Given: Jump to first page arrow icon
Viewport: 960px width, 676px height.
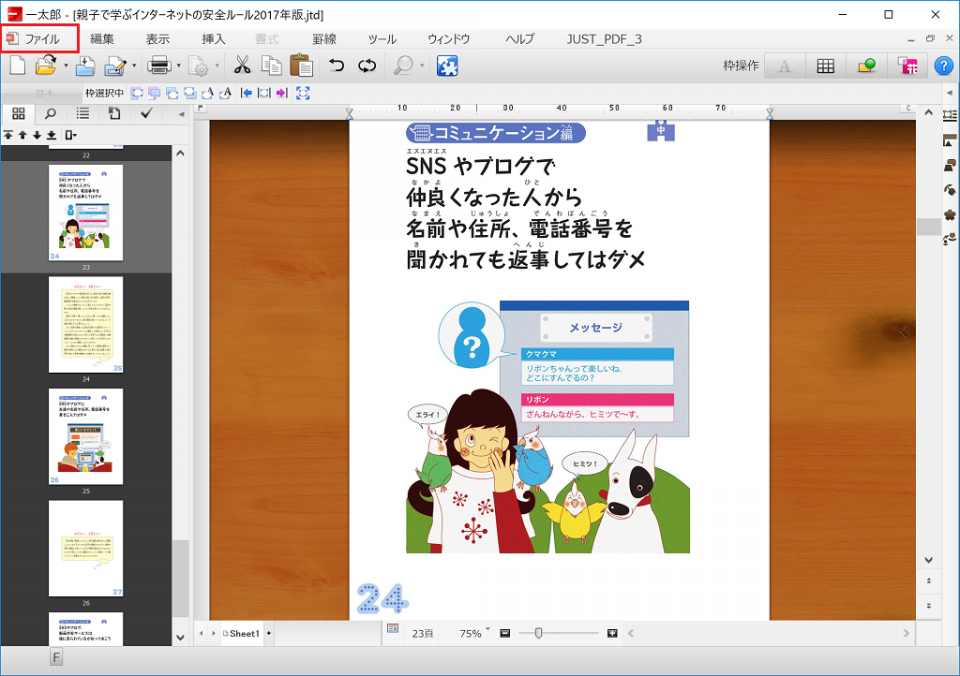Looking at the screenshot, I should (x=9, y=135).
